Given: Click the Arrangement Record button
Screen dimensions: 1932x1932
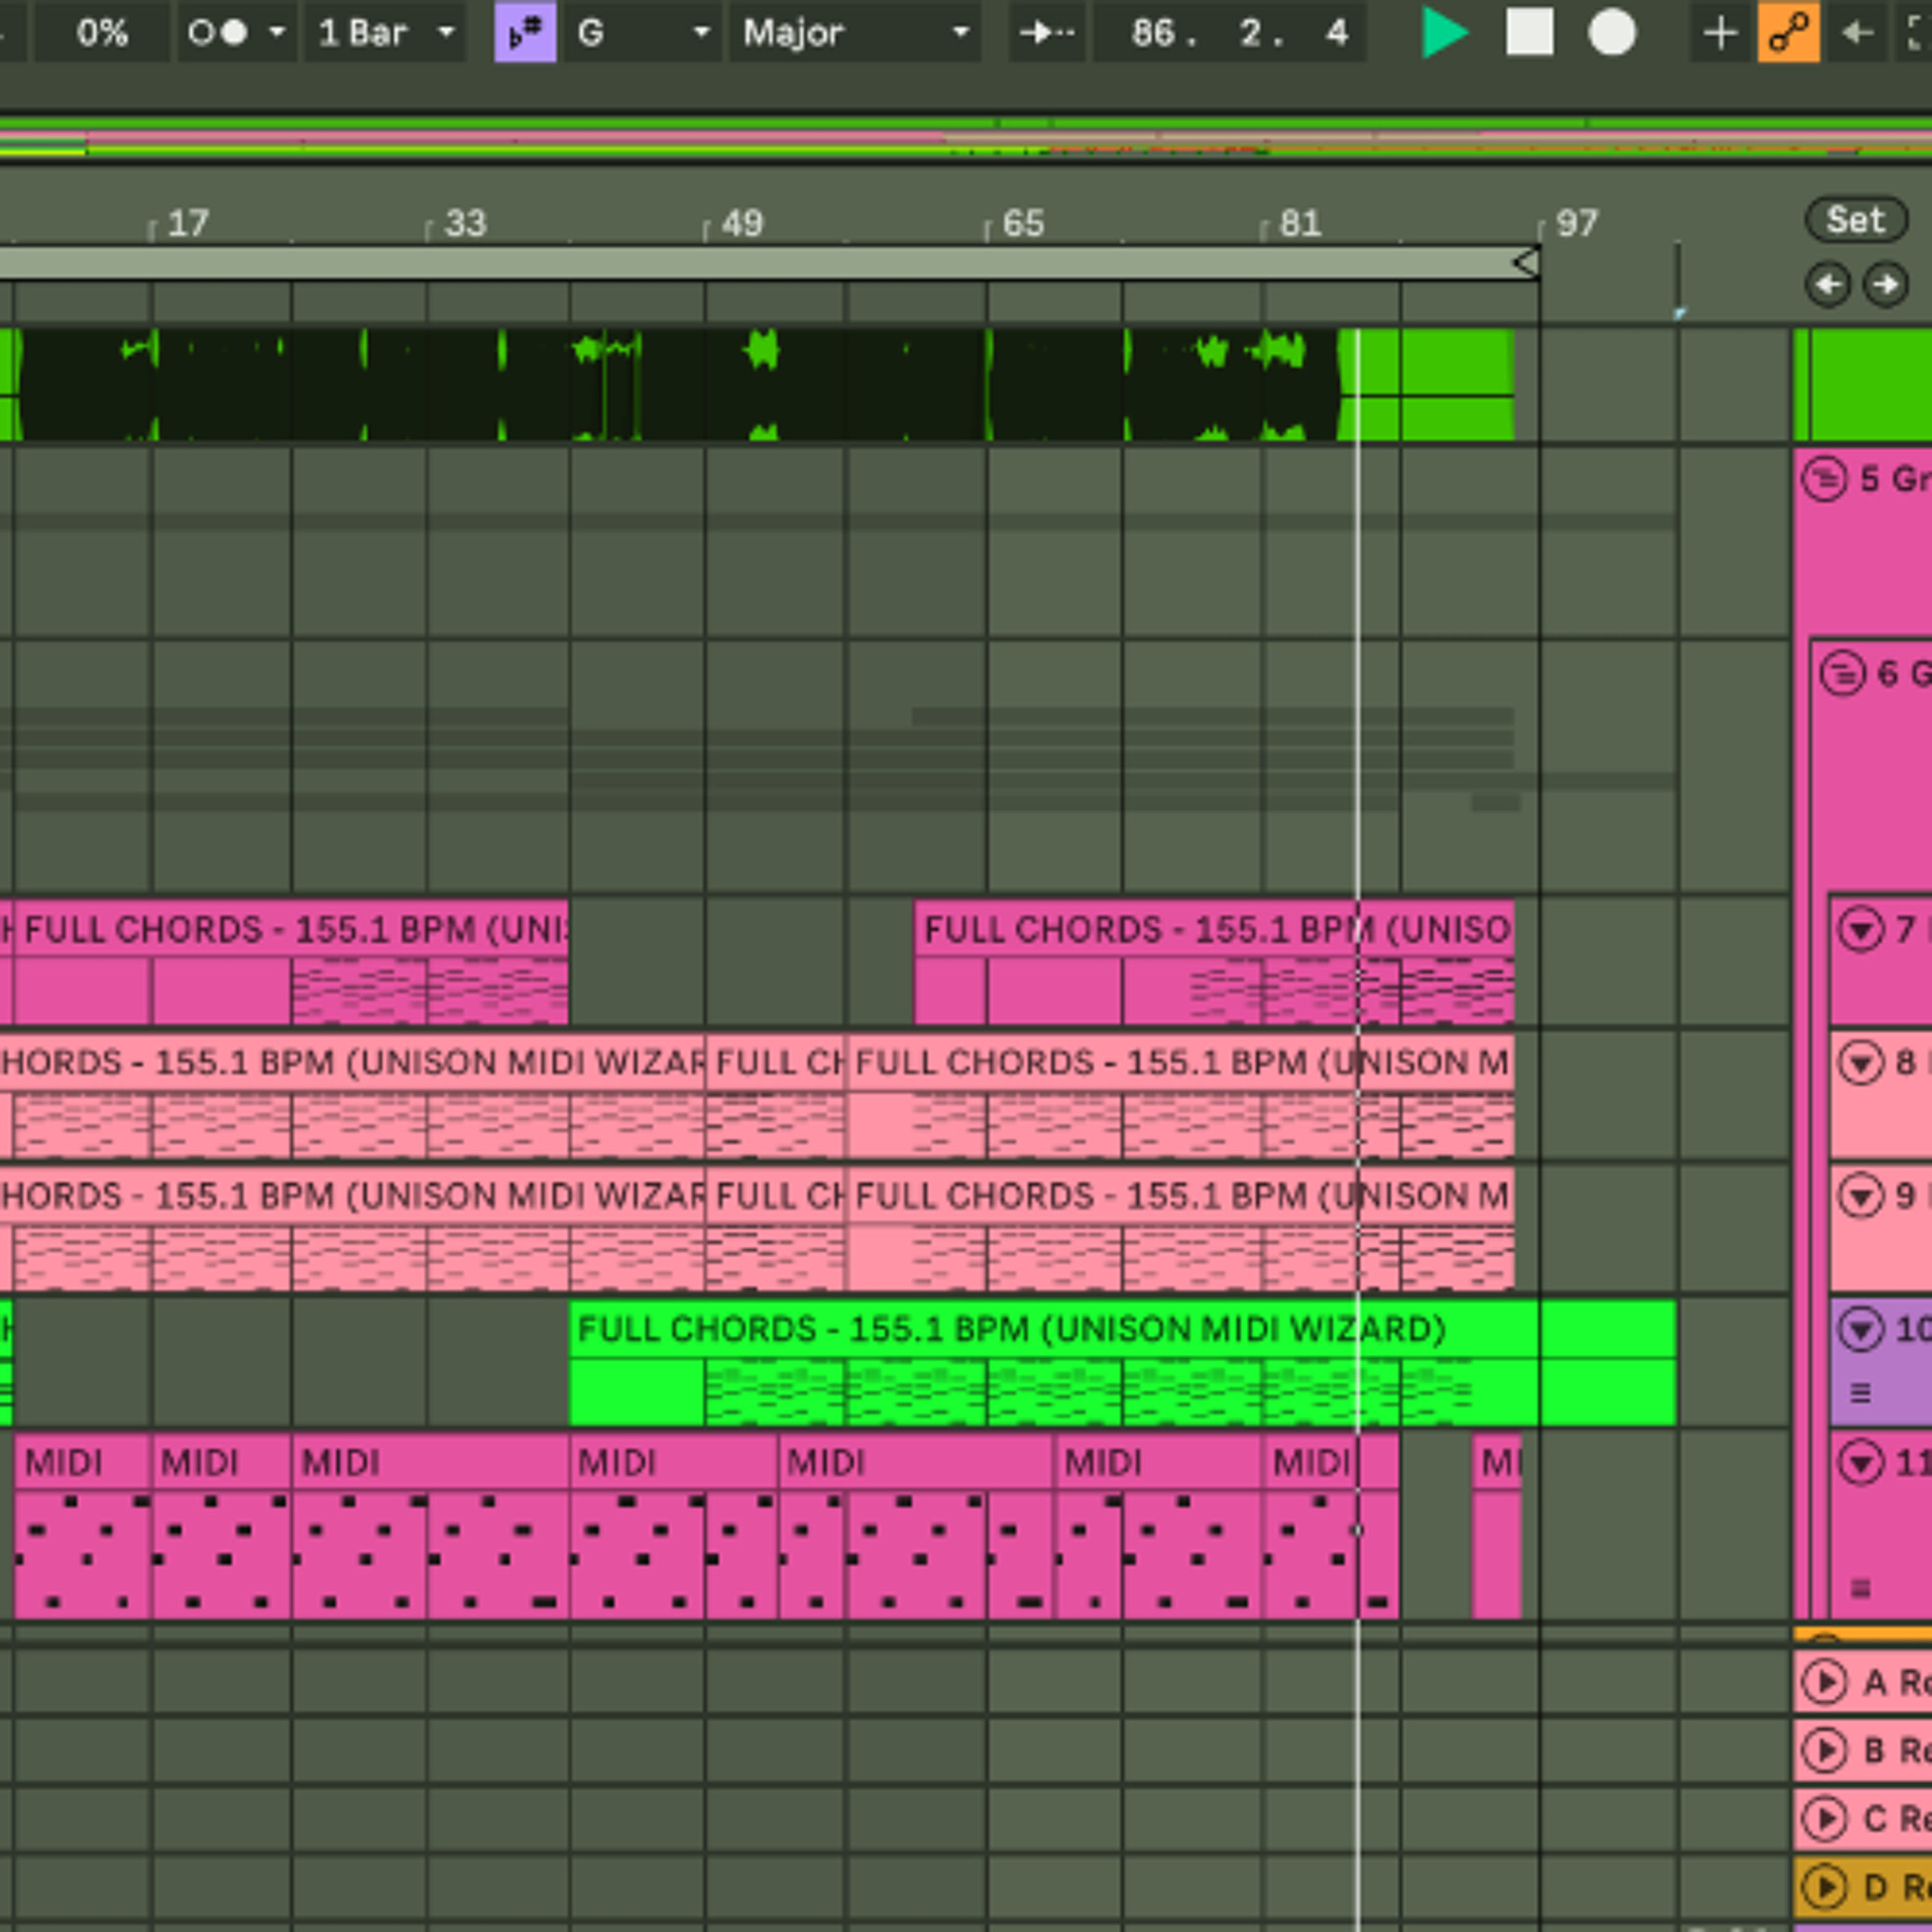Looking at the screenshot, I should click(x=1612, y=33).
